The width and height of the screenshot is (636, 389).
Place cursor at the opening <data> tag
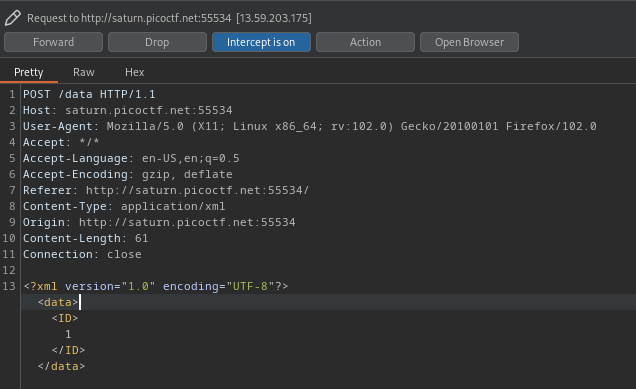pos(58,302)
